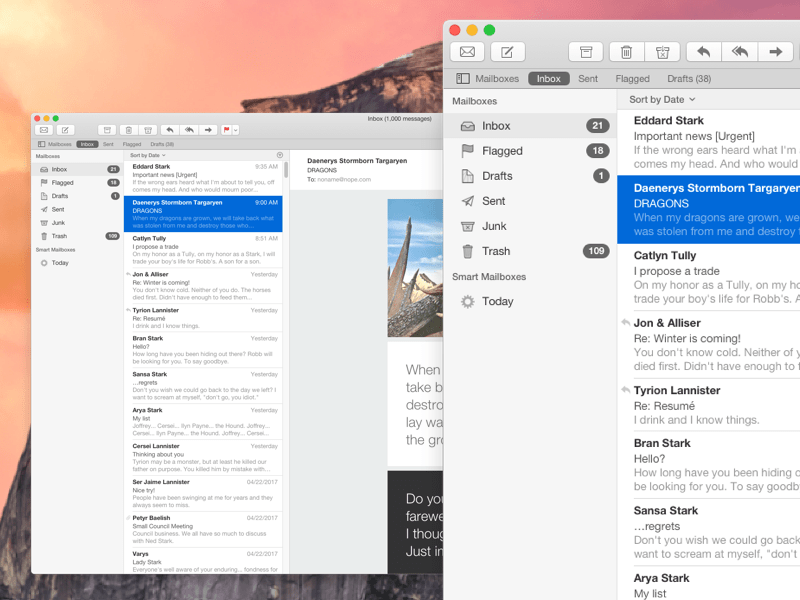The width and height of the screenshot is (800, 600).
Task: Delete the message via the Trash toolbar icon
Action: 625,51
